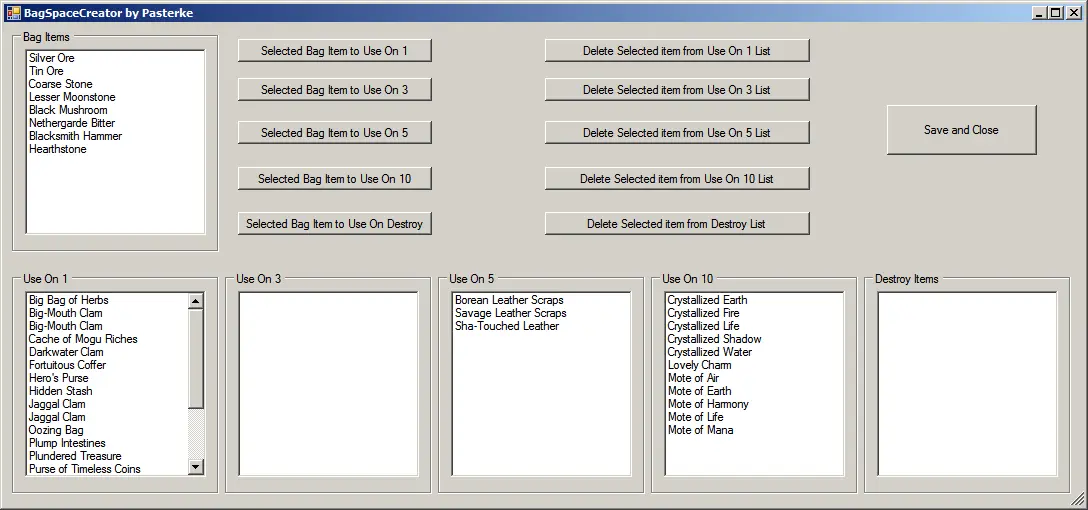Click the Use On 1 scrollbar down arrow
This screenshot has width=1088, height=510.
[196, 467]
